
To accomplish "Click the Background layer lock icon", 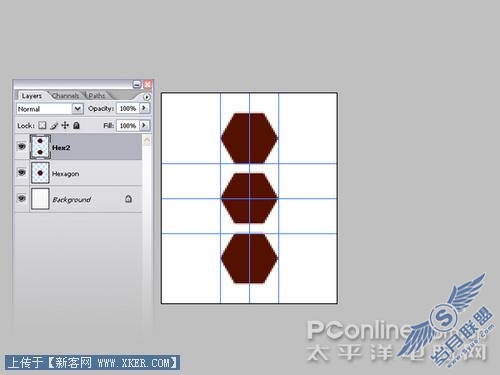I will point(128,199).
